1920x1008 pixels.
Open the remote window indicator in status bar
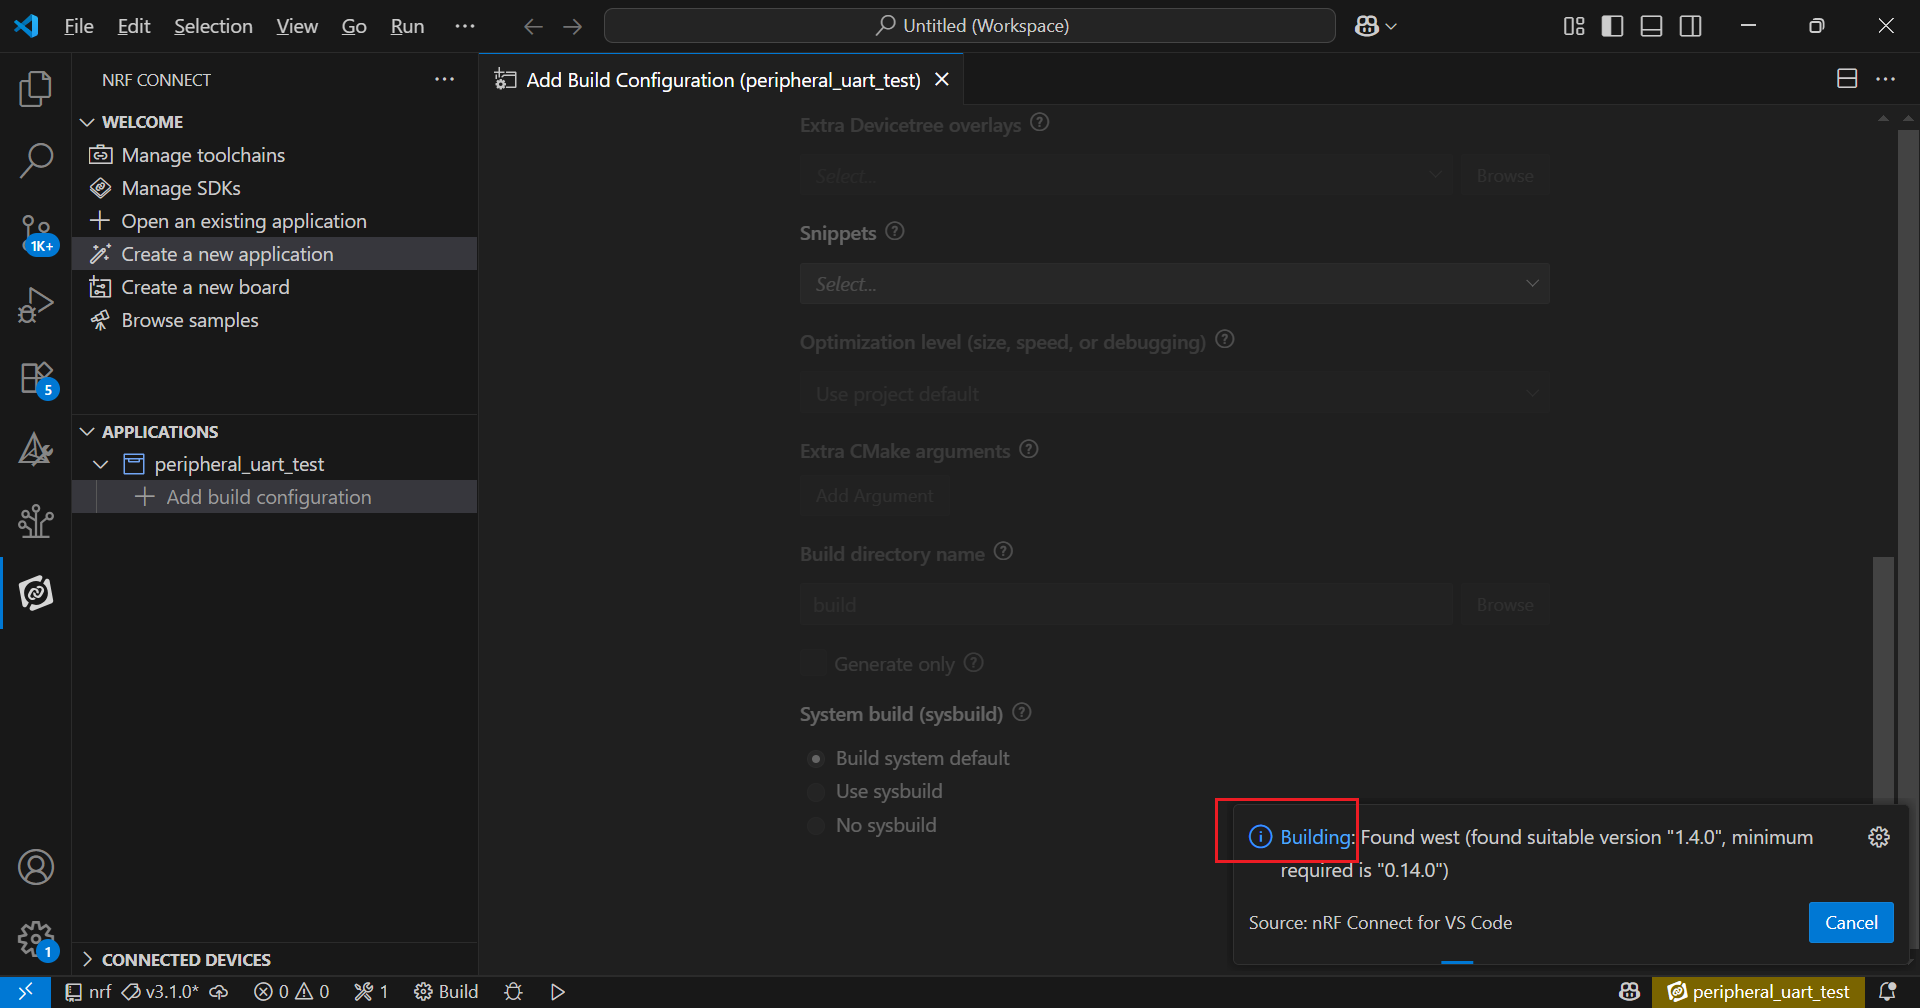click(x=25, y=992)
